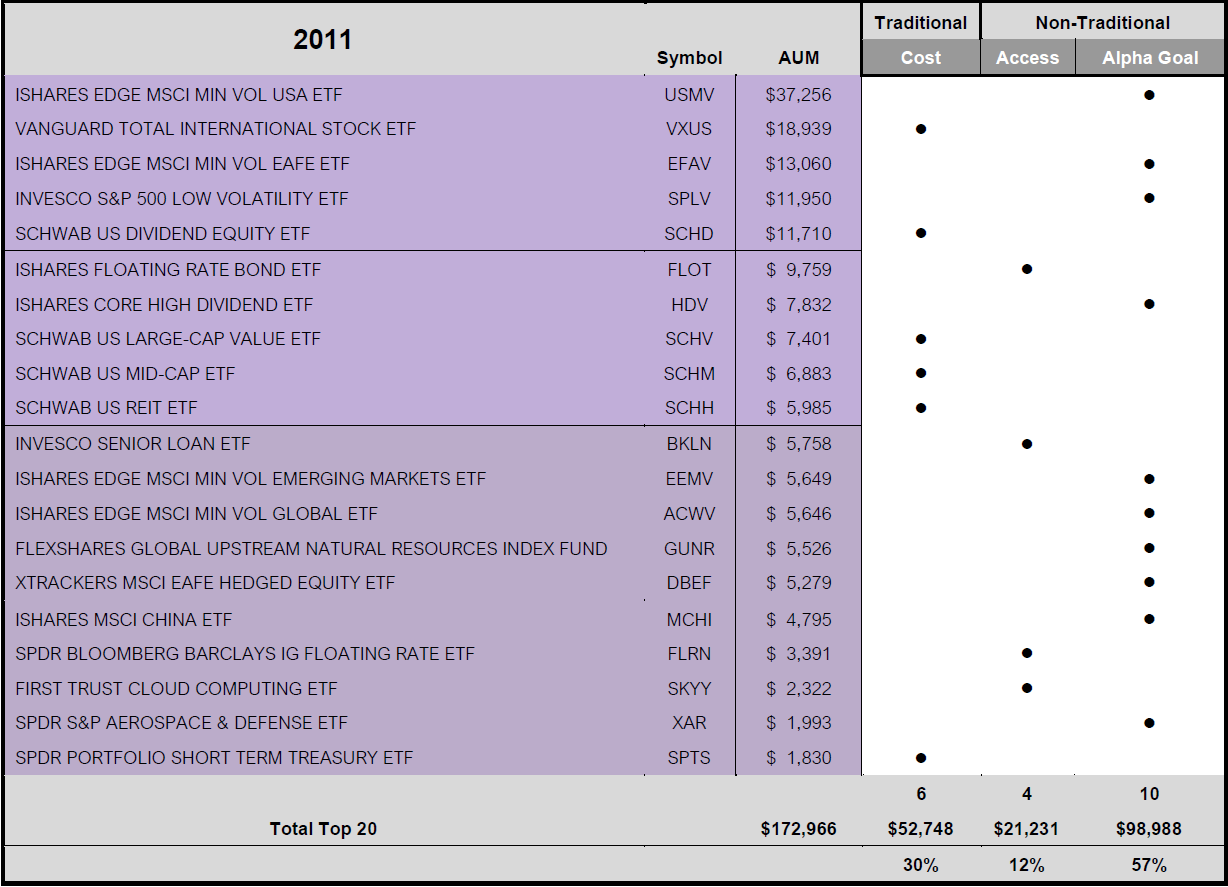Click the SPTS ticker symbol
This screenshot has height=887, width=1228.
[x=689, y=758]
